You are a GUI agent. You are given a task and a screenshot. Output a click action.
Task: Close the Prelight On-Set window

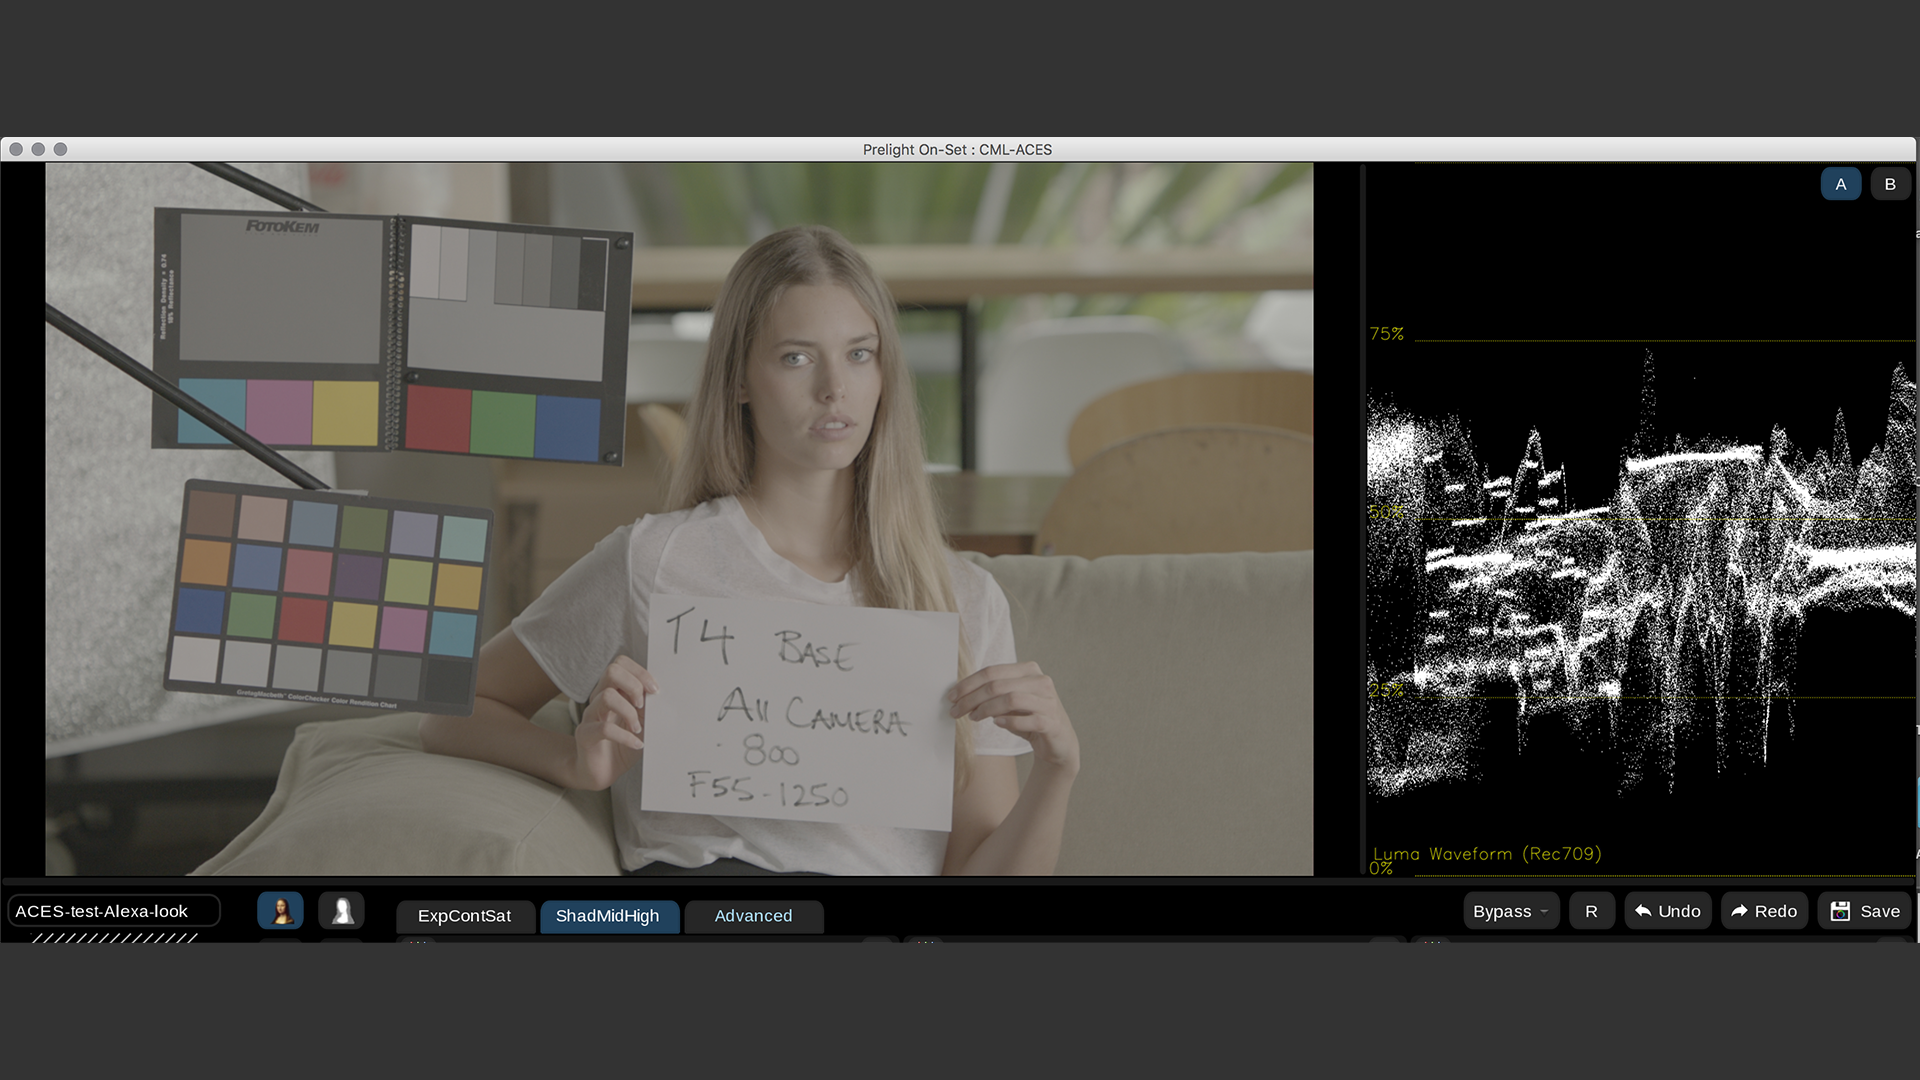point(16,149)
